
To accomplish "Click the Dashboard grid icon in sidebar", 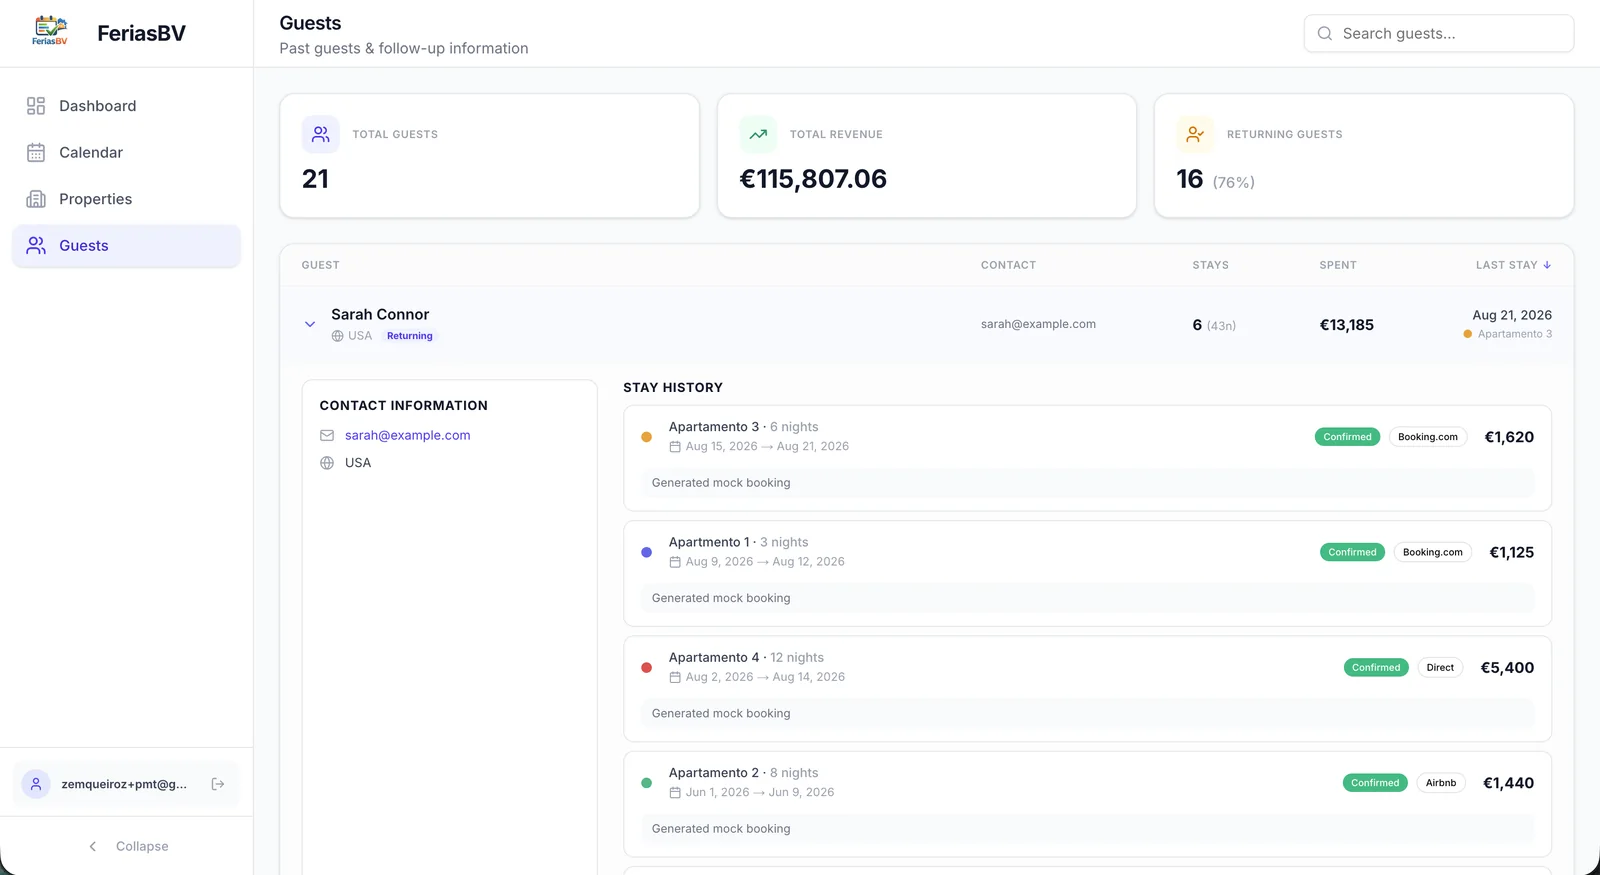I will click(36, 106).
